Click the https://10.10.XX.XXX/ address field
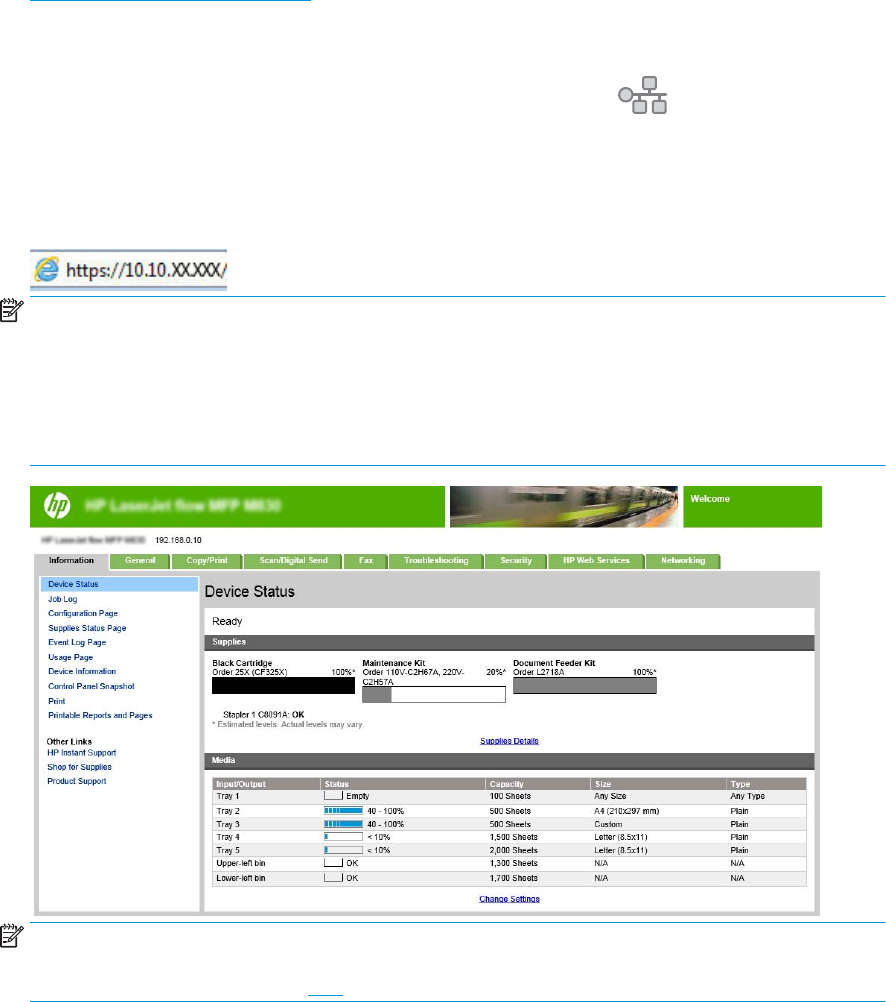The image size is (886, 1002). pos(128,270)
